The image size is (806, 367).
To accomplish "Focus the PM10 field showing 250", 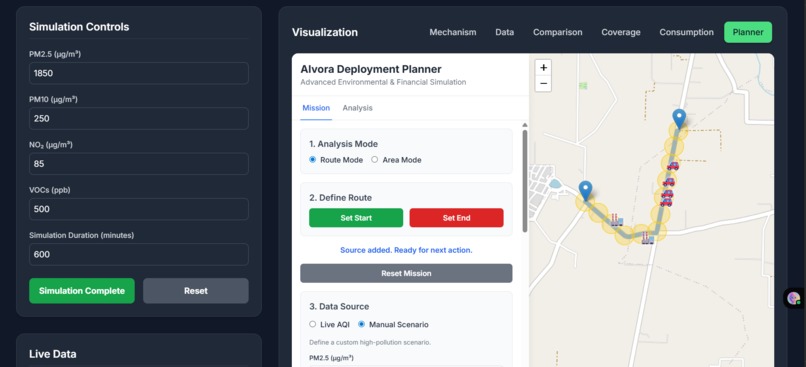I will point(139,119).
